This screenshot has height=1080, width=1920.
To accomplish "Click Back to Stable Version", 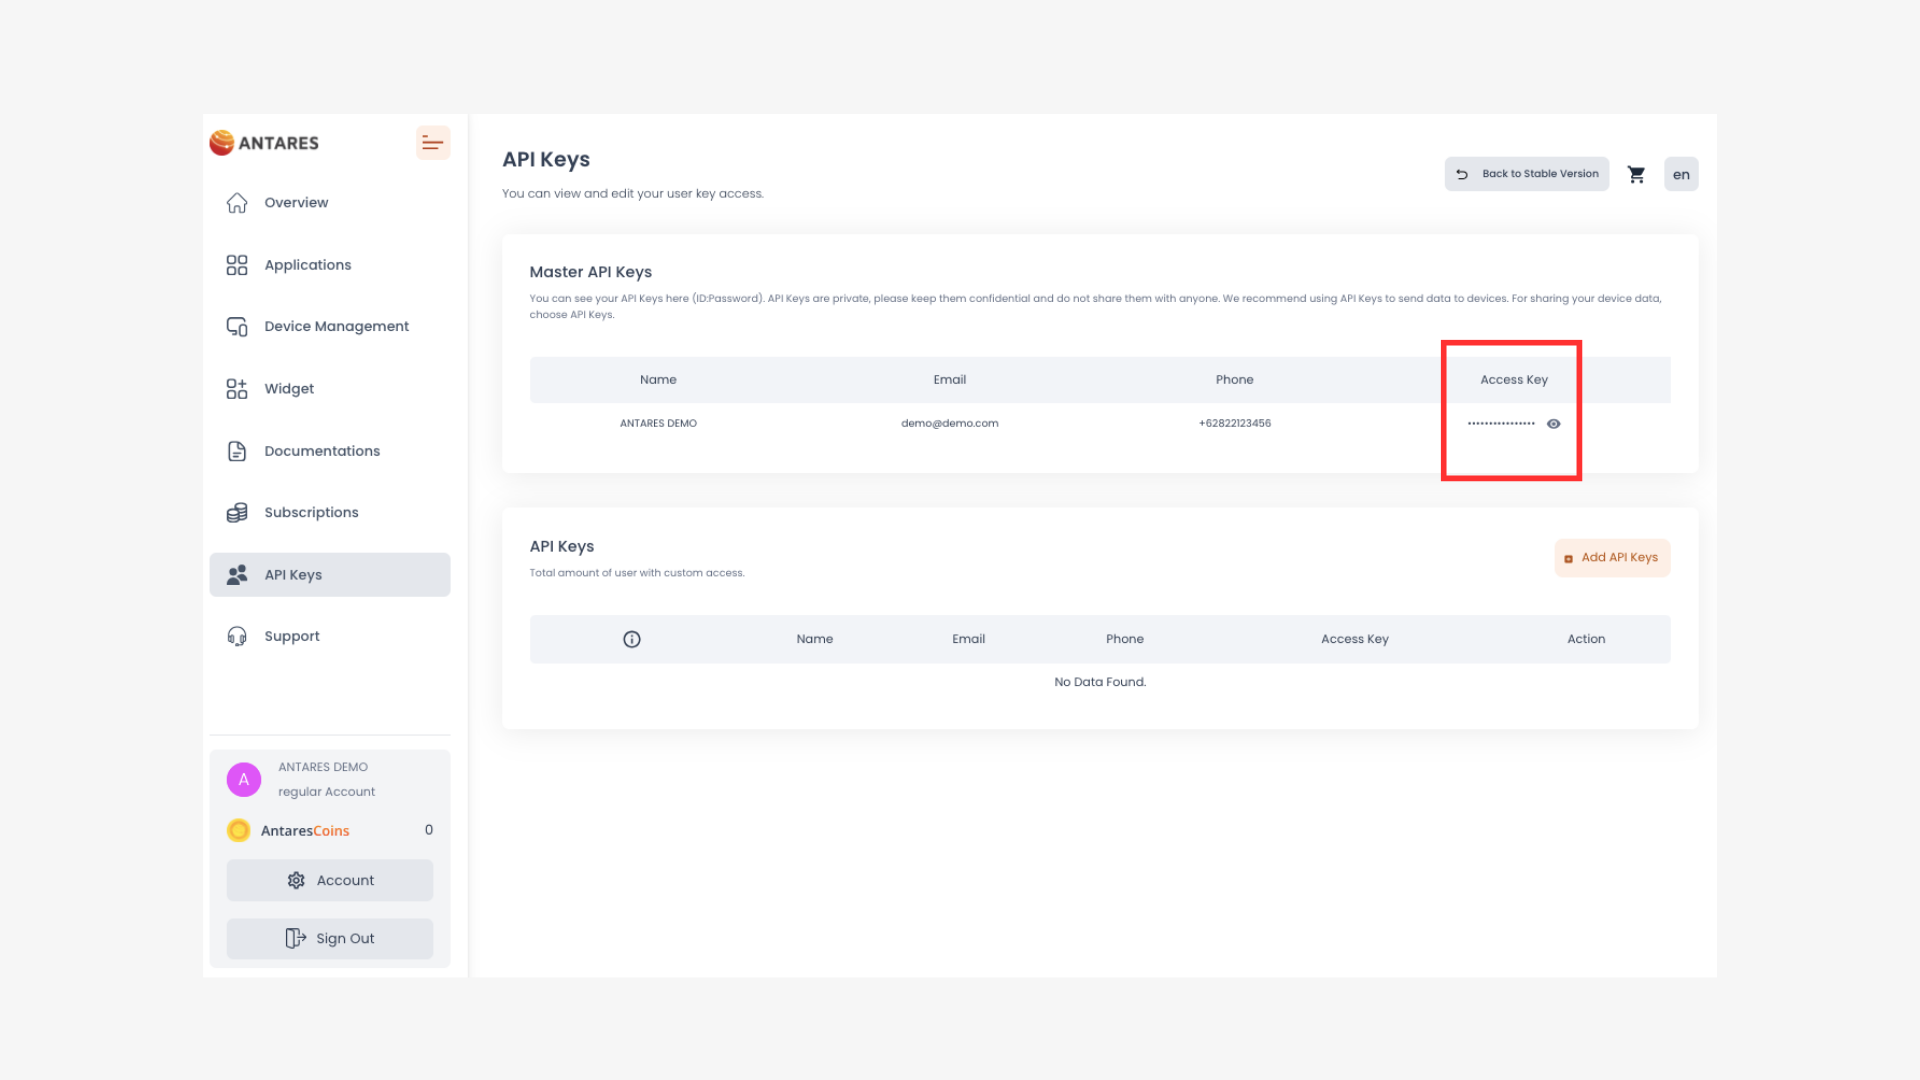I will pos(1526,173).
